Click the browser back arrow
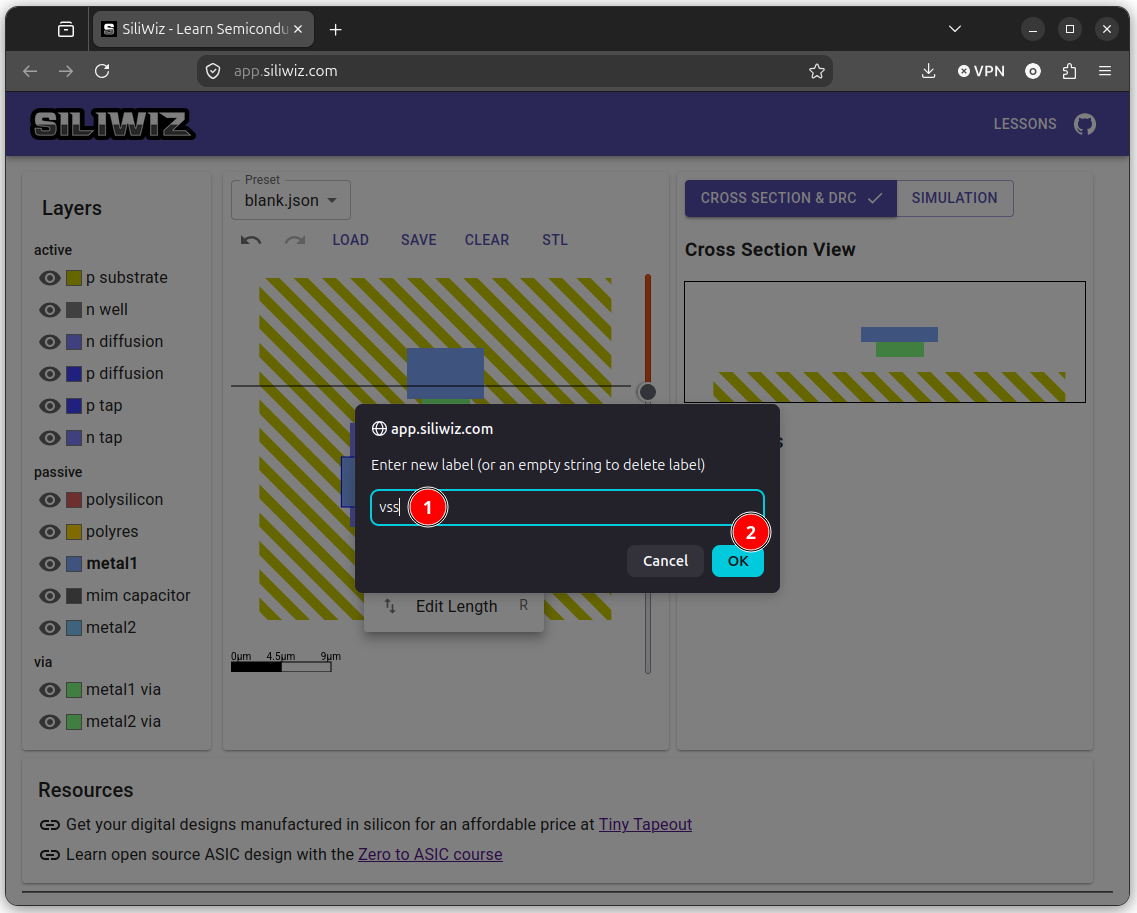Image resolution: width=1137 pixels, height=913 pixels. point(30,71)
